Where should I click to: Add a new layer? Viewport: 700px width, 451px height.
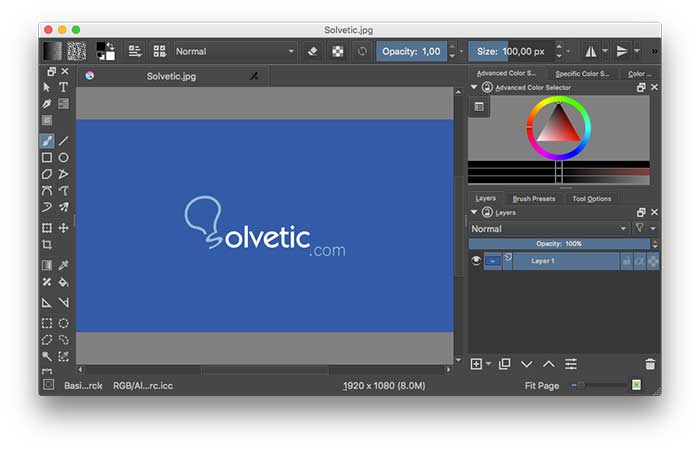click(x=476, y=364)
